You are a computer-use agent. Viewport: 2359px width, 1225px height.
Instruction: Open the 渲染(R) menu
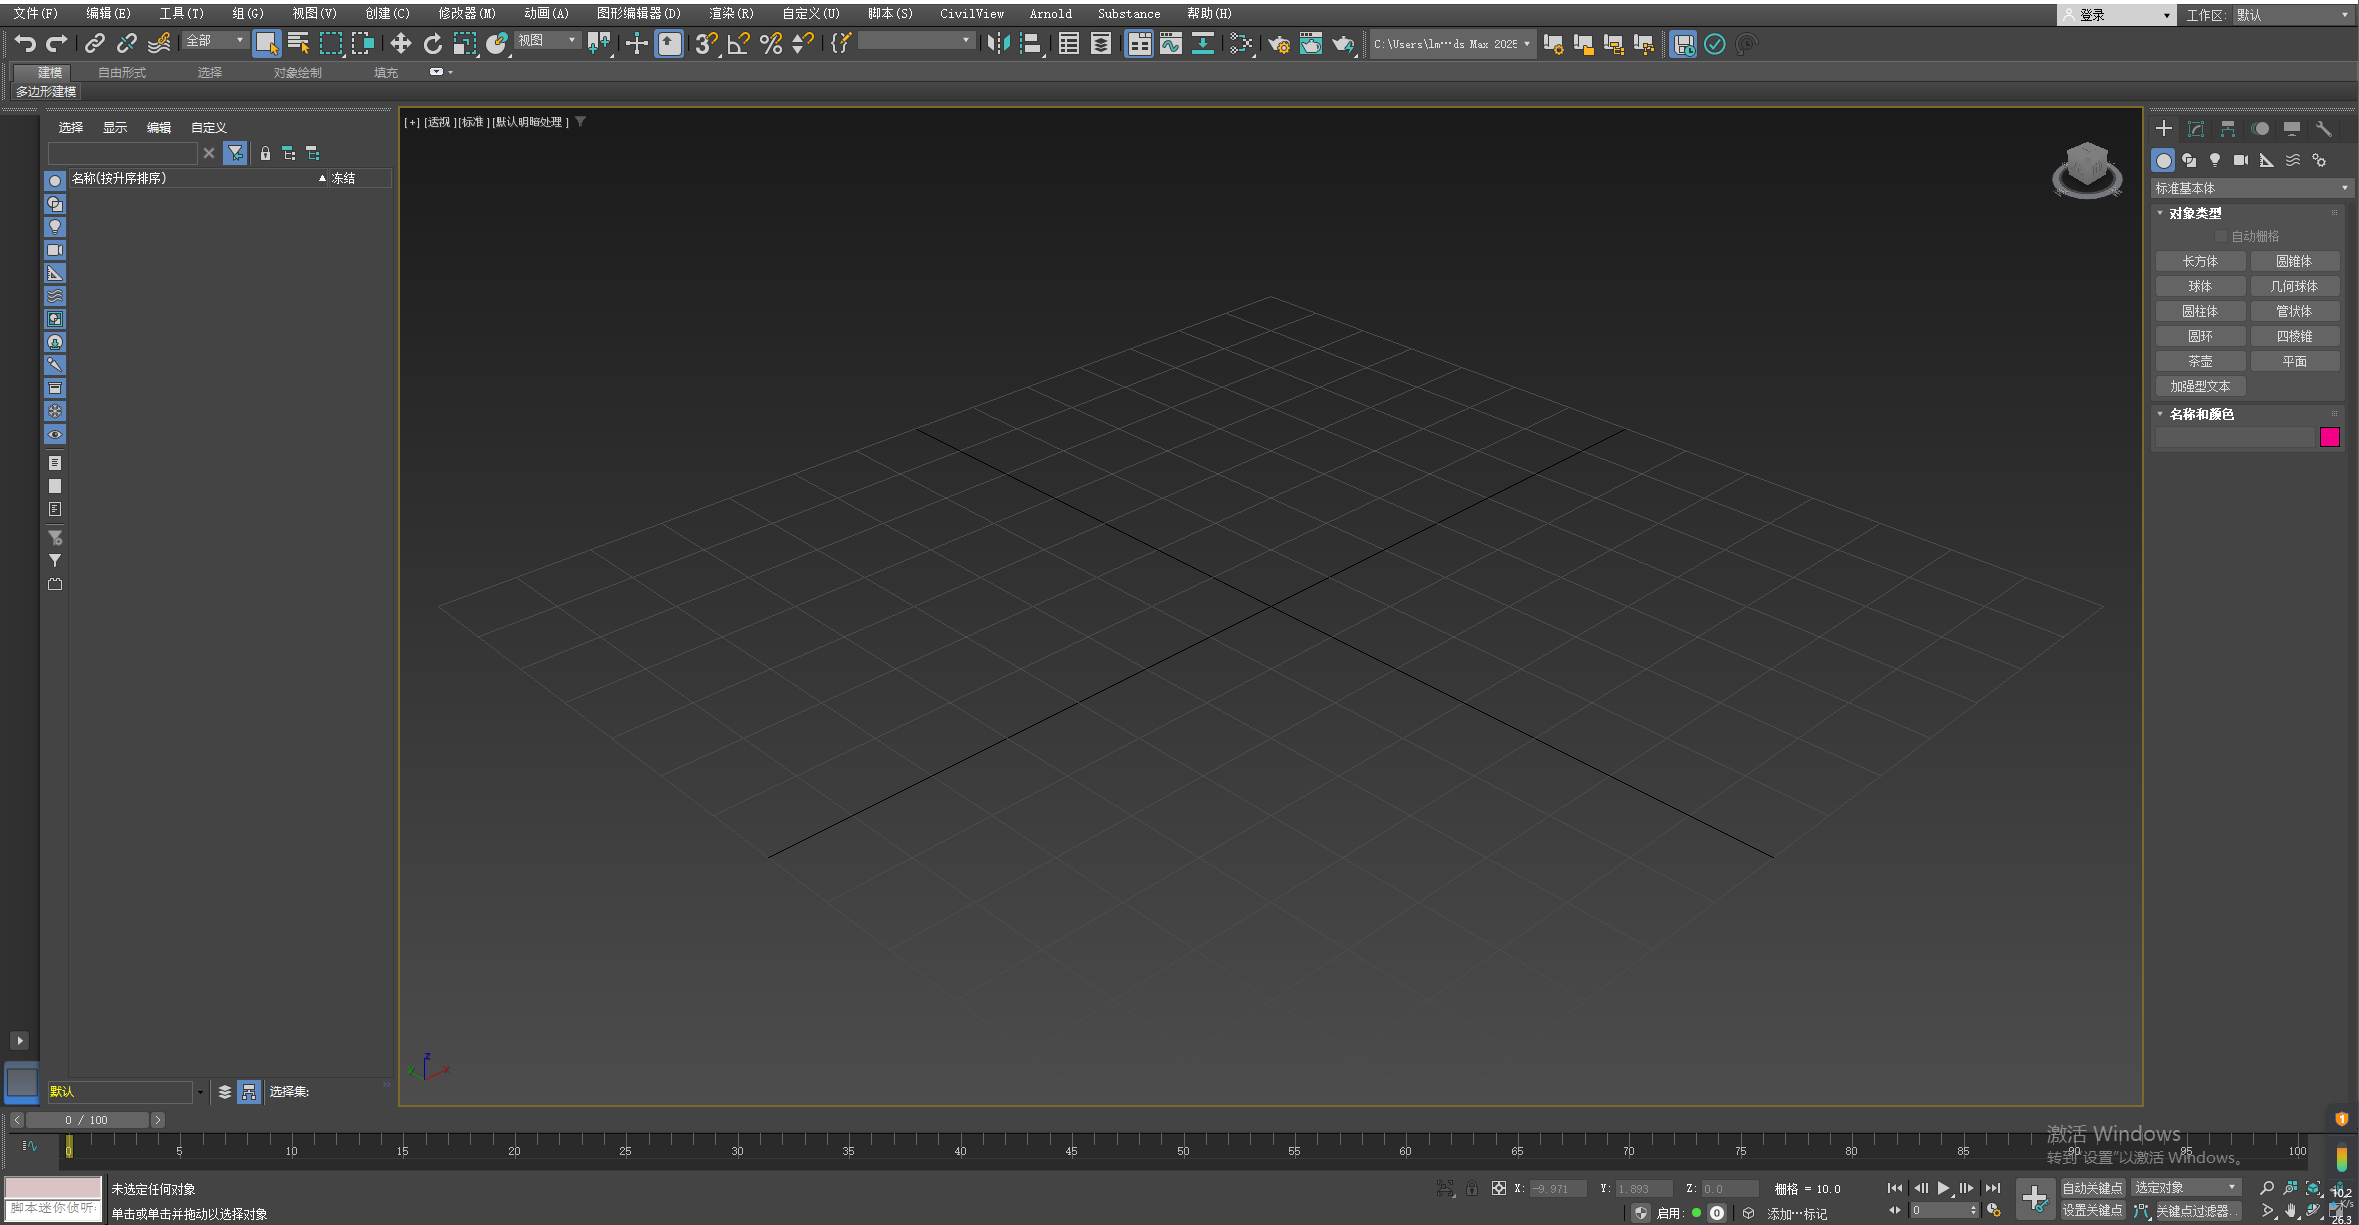click(732, 13)
